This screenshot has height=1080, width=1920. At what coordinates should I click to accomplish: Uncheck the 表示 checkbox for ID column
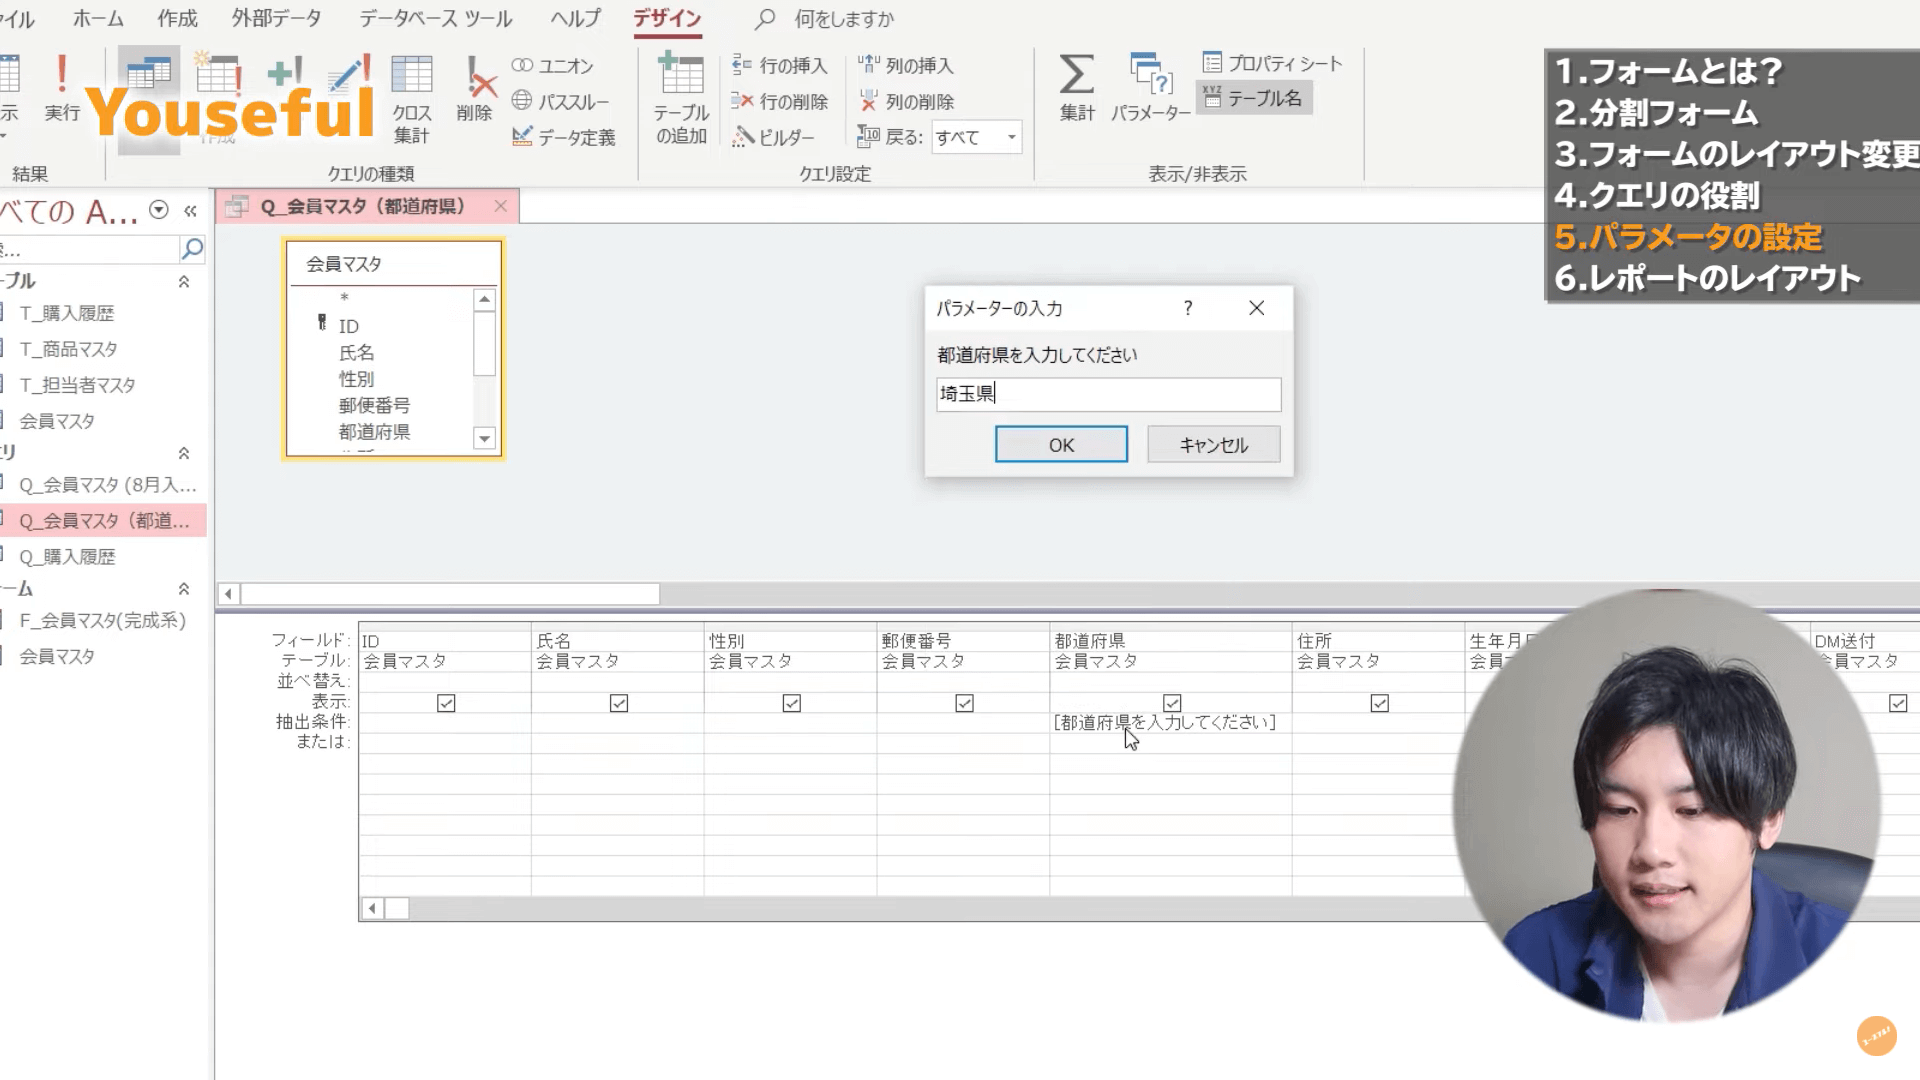[x=446, y=704]
